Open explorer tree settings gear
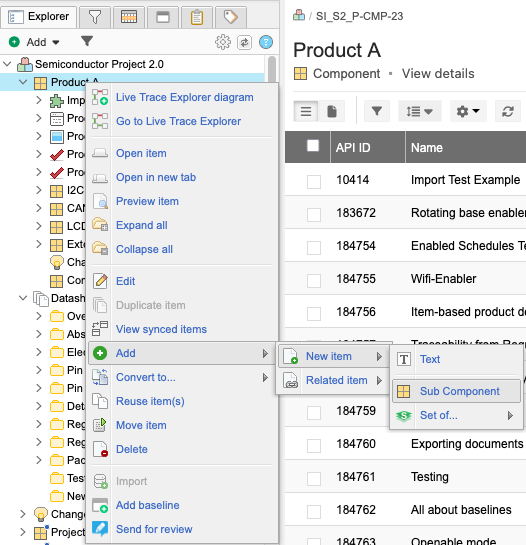 (223, 42)
